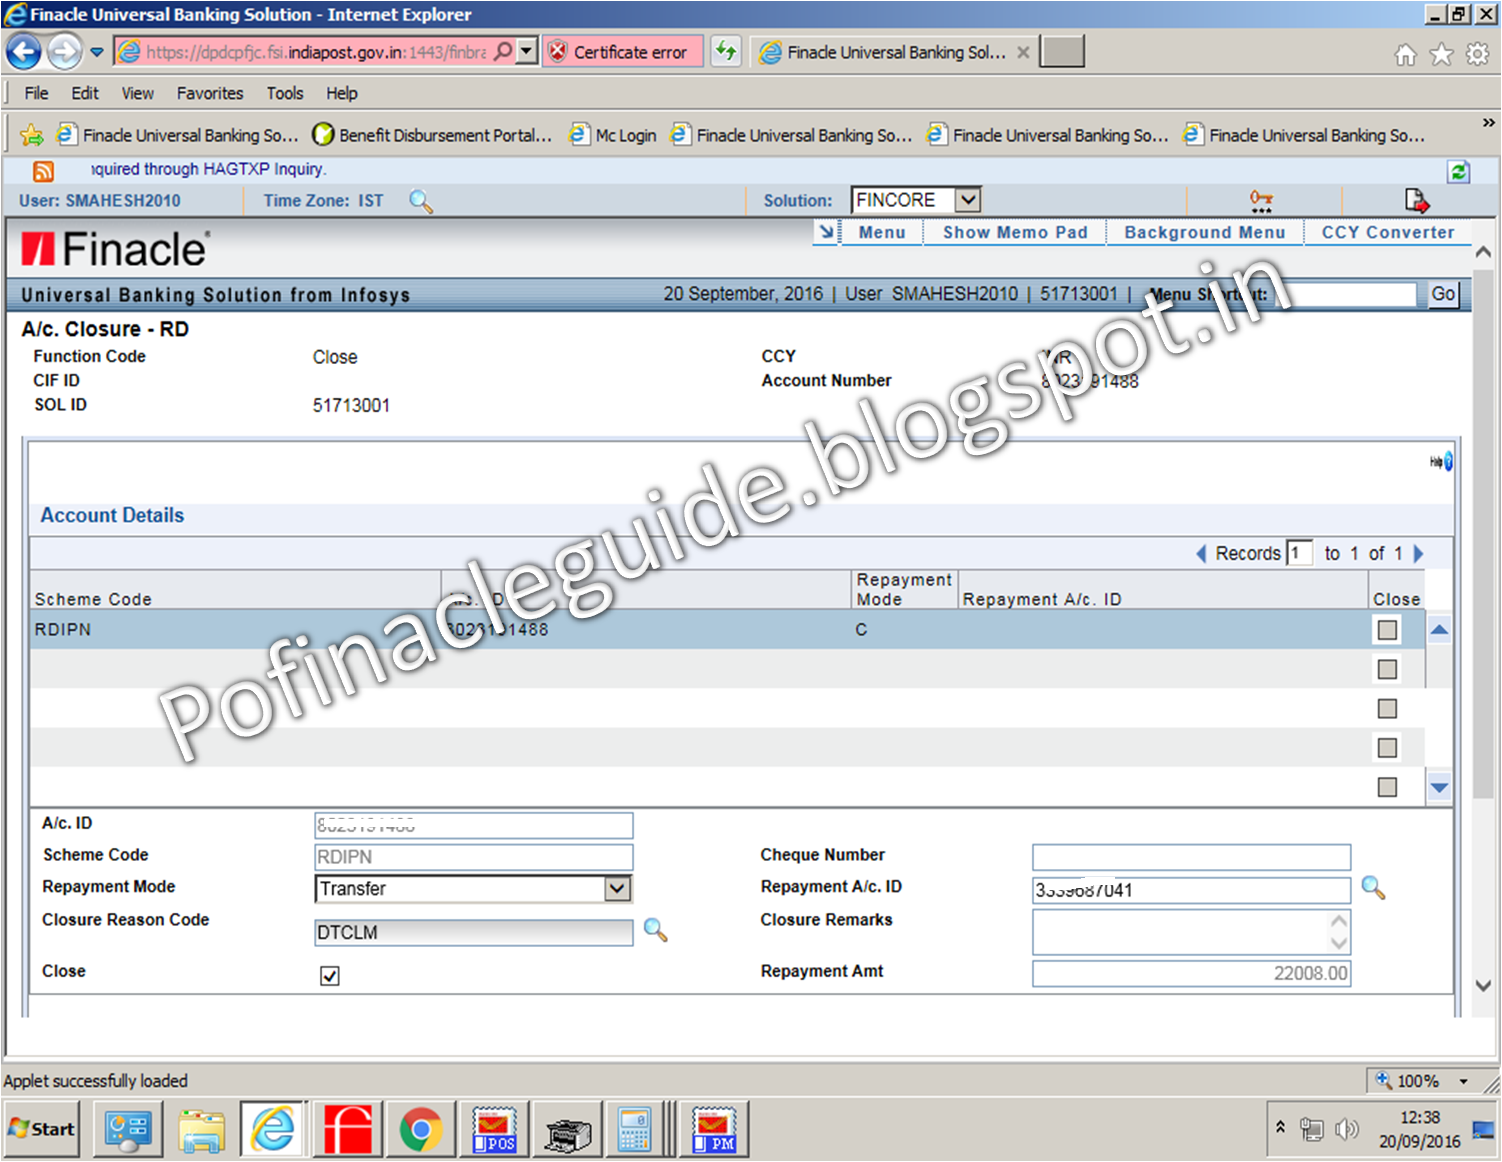Uncheck the Close checkbox below Closure Reason Code
Image resolution: width=1502 pixels, height=1162 pixels.
329,975
